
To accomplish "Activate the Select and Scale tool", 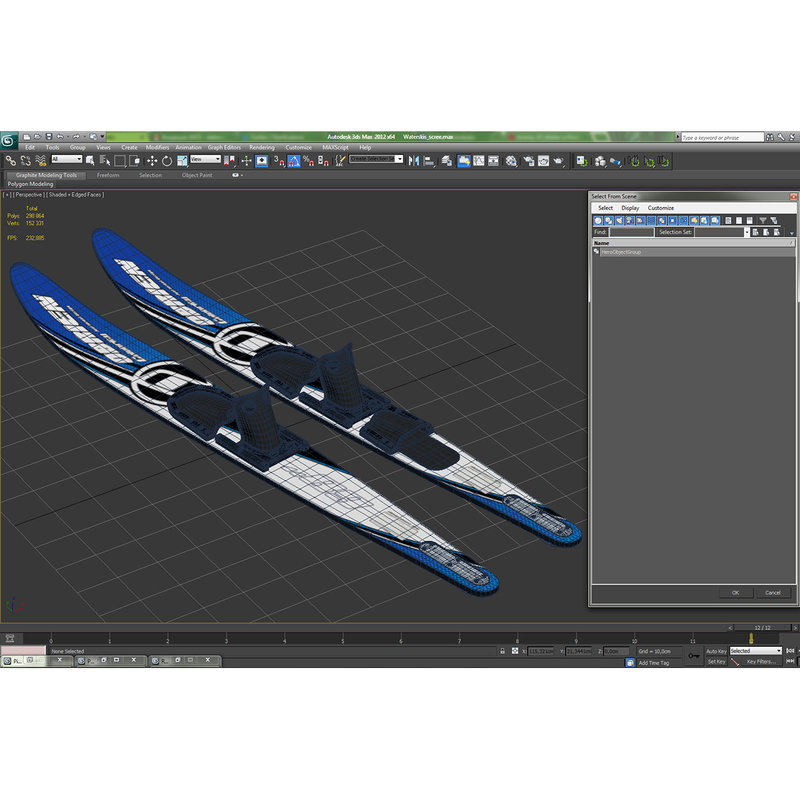I will (x=181, y=160).
